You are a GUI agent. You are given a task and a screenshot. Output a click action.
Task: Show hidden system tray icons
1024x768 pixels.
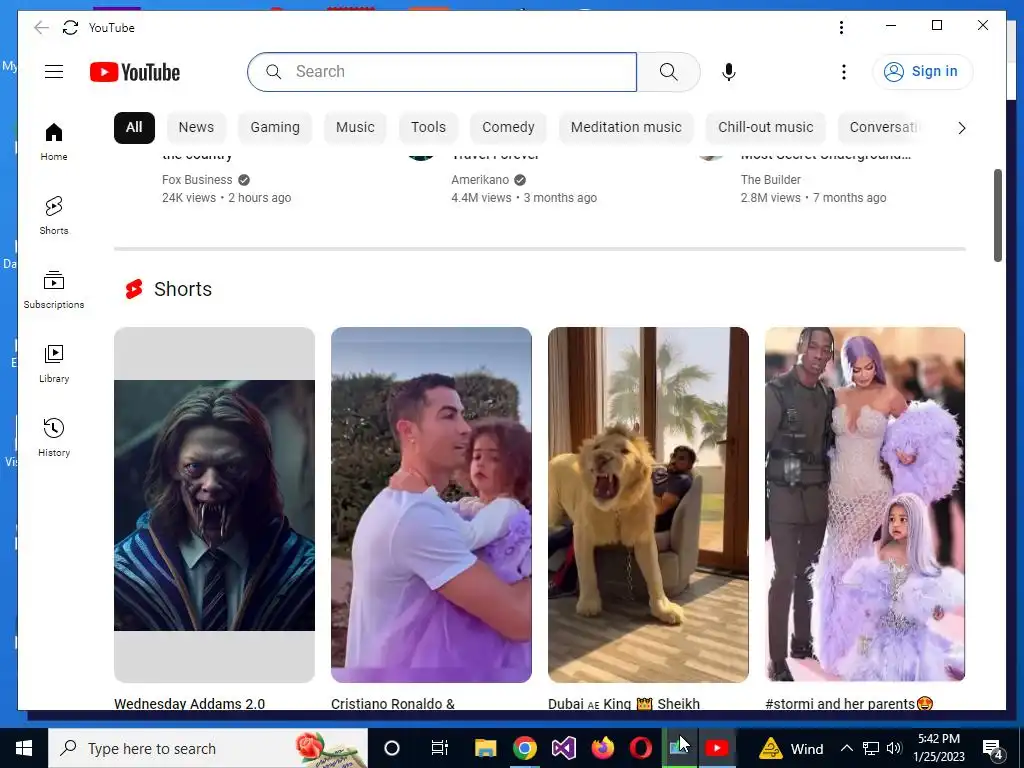(x=846, y=748)
